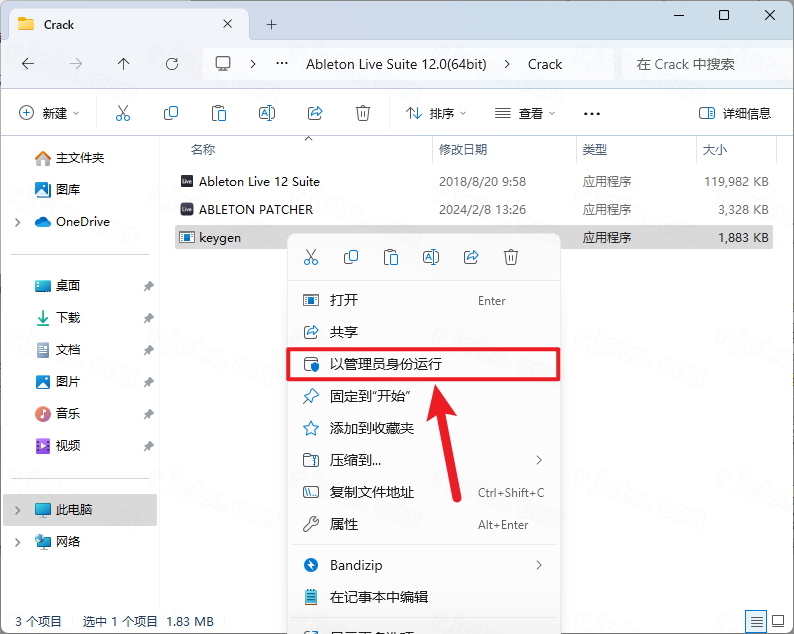Click the Rename icon in the context menu
Viewport: 794px width, 634px height.
tap(431, 257)
